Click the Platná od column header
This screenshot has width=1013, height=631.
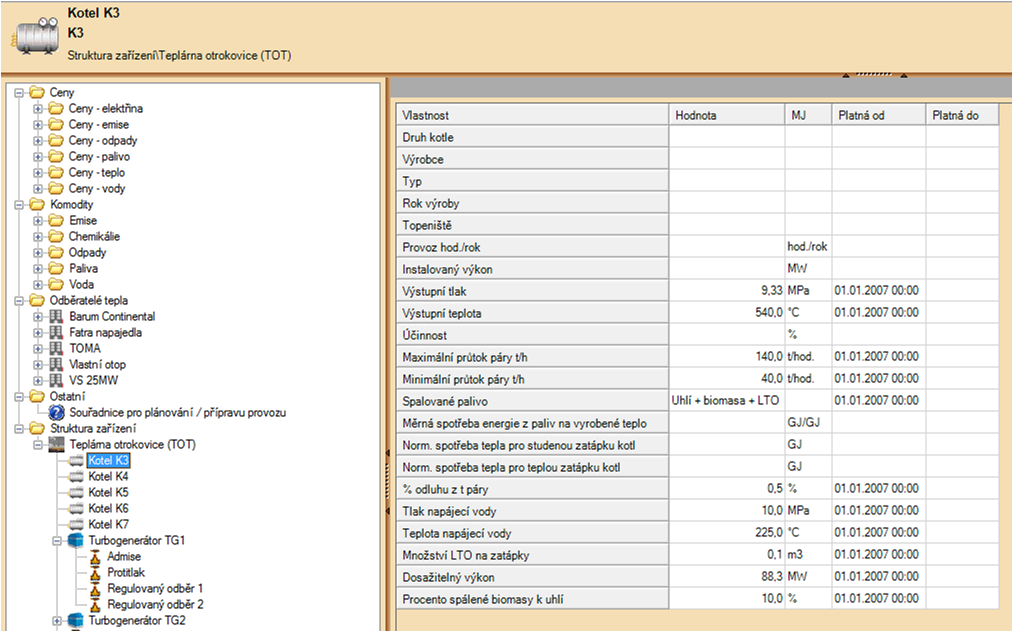point(879,115)
